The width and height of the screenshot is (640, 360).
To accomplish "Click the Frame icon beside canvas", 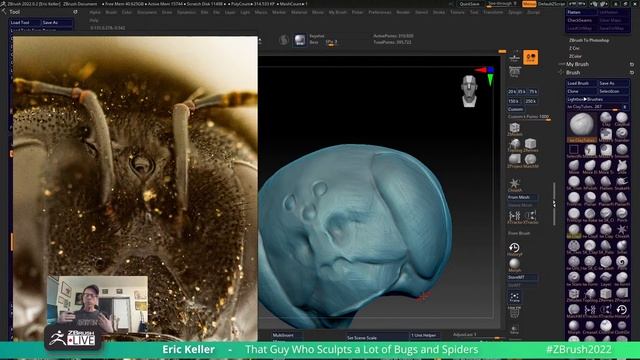I will [515, 297].
